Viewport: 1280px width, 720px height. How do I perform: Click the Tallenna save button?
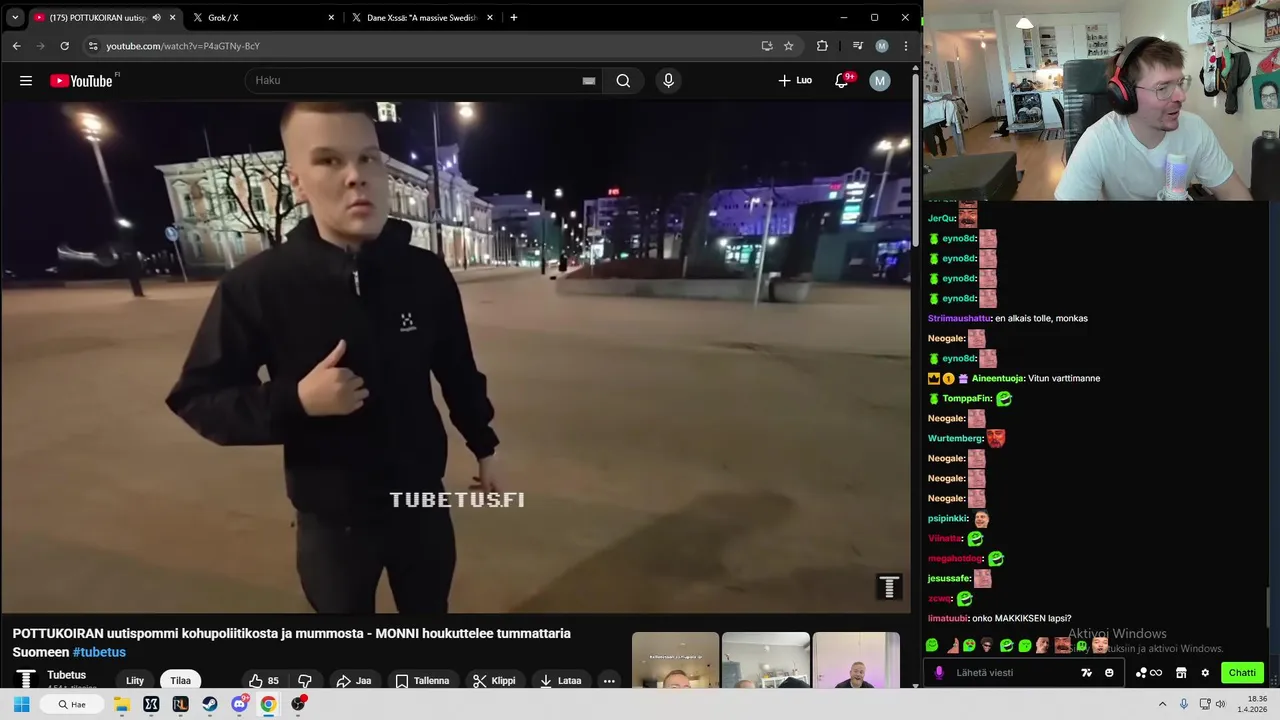(x=422, y=681)
